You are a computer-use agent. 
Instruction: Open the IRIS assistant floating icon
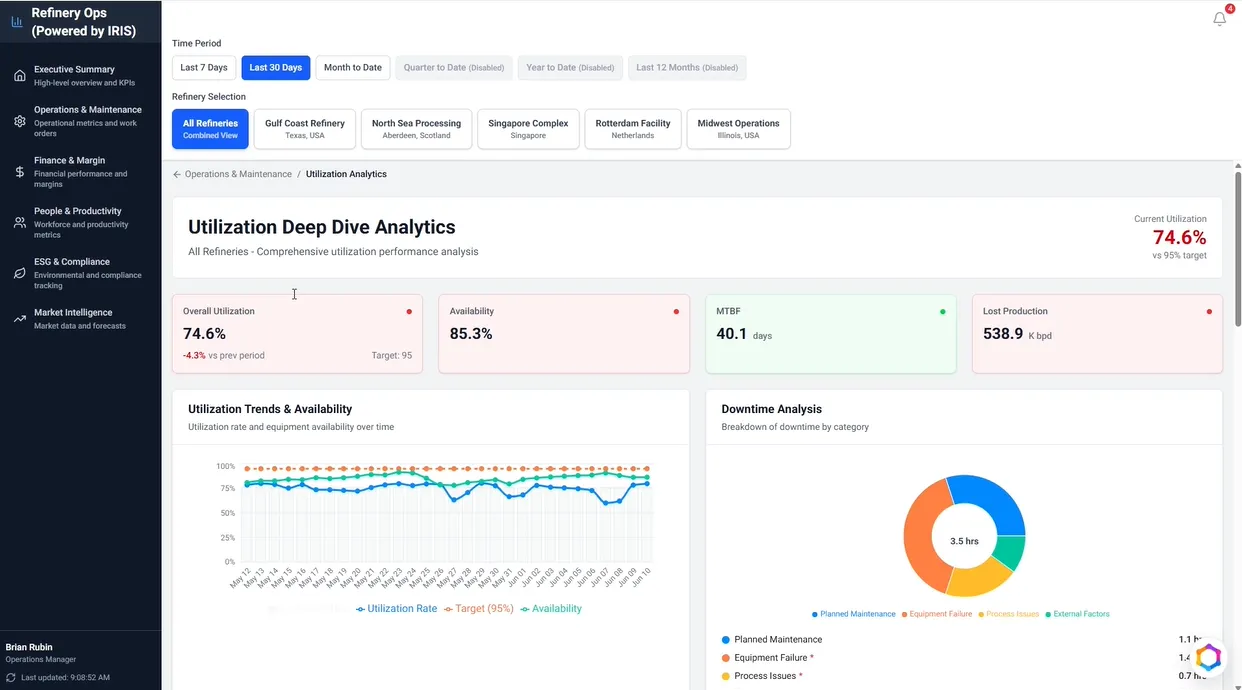coord(1208,657)
